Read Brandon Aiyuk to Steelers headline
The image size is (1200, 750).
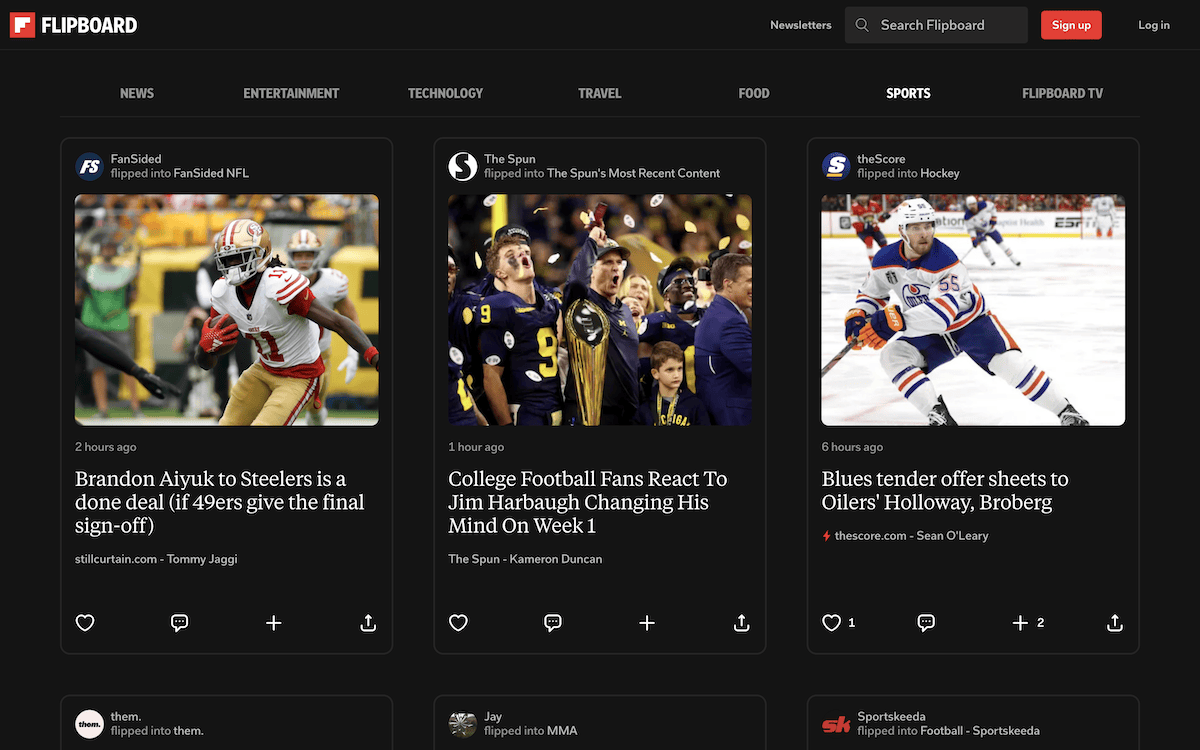pyautogui.click(x=220, y=502)
